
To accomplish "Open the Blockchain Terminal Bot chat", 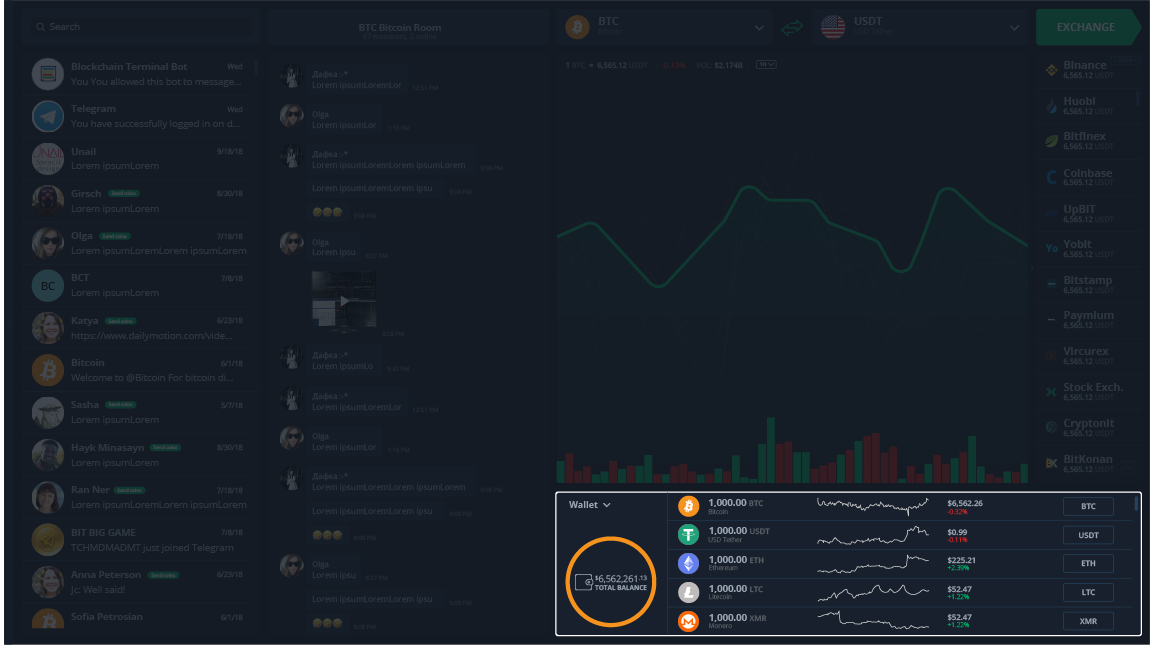I will tap(140, 74).
